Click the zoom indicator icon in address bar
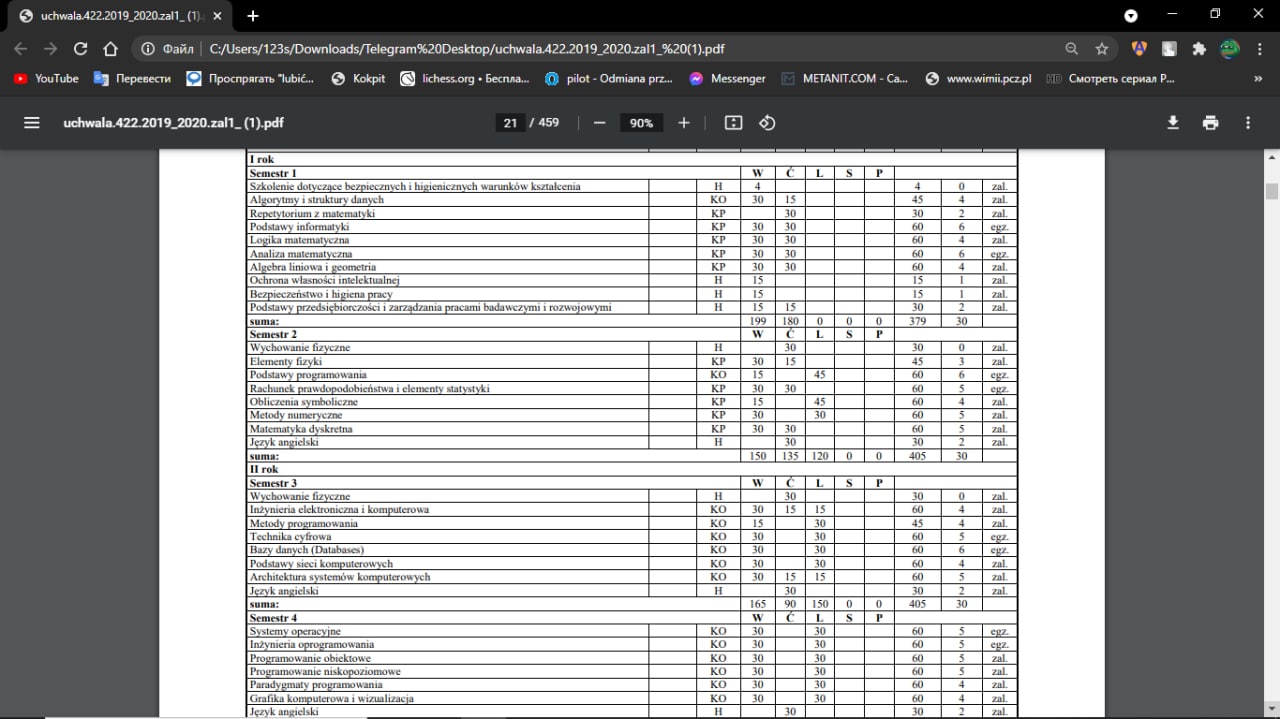1280x719 pixels. 1072,48
